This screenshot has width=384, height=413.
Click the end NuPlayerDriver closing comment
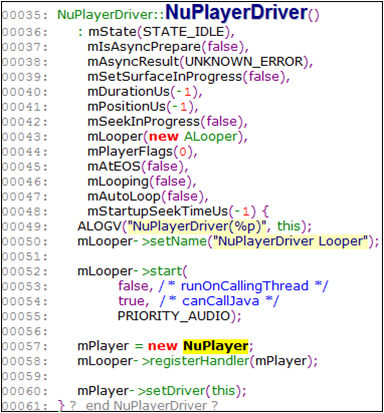pyautogui.click(x=144, y=406)
